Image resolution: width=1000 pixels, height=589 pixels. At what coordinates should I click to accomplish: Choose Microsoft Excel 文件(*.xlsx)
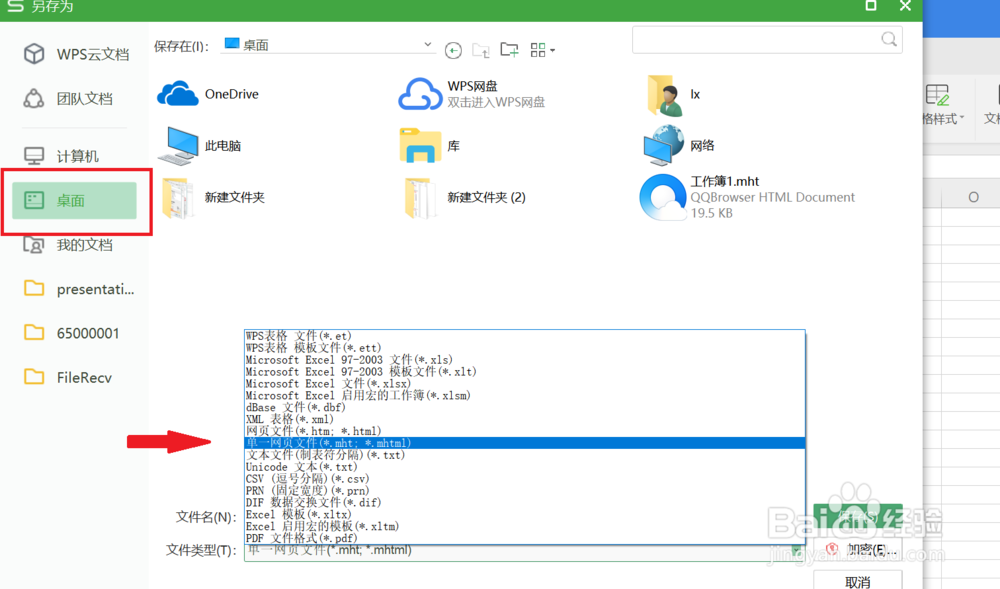click(524, 384)
